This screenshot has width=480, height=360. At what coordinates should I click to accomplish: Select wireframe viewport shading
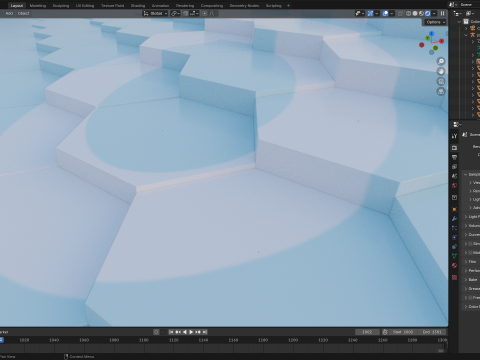(408, 13)
